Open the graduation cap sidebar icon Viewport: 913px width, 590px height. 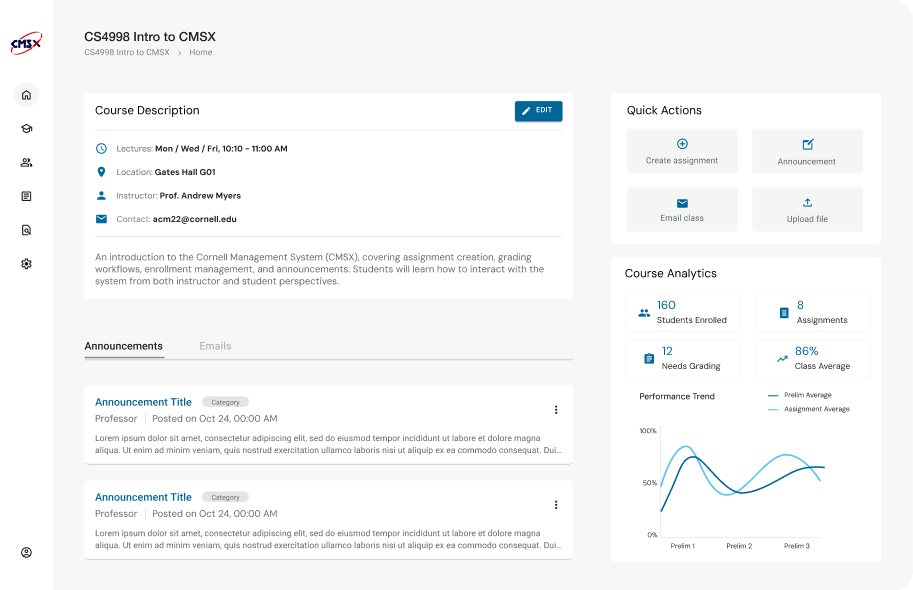click(x=26, y=129)
